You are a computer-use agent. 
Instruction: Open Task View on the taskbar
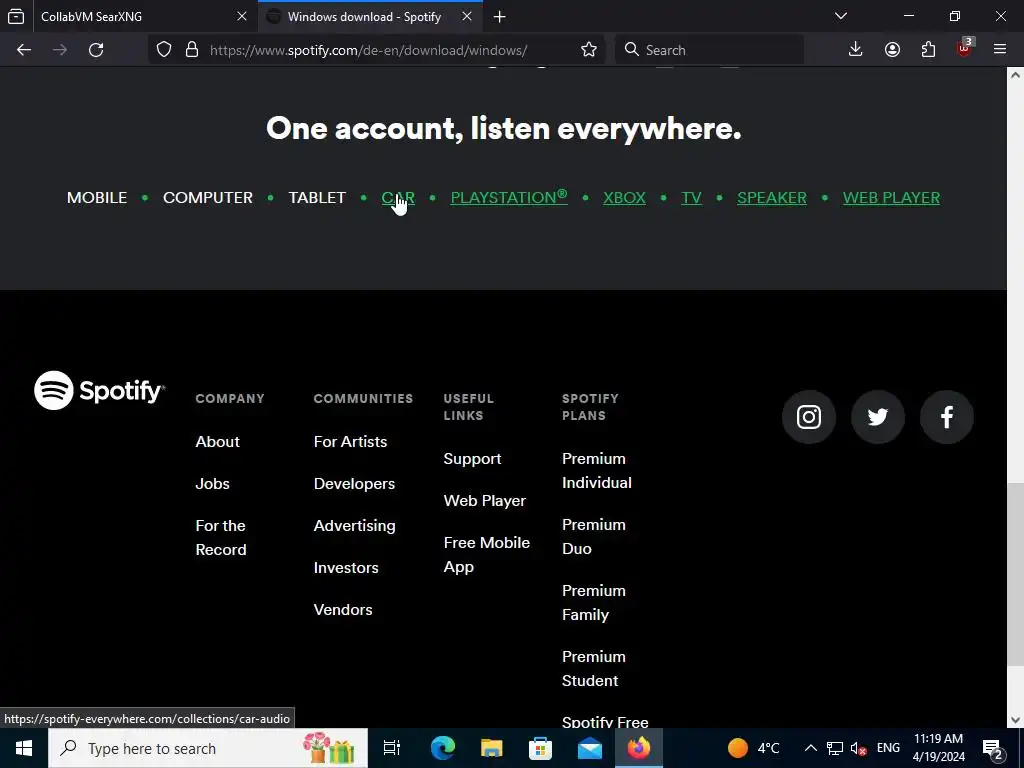click(x=392, y=748)
